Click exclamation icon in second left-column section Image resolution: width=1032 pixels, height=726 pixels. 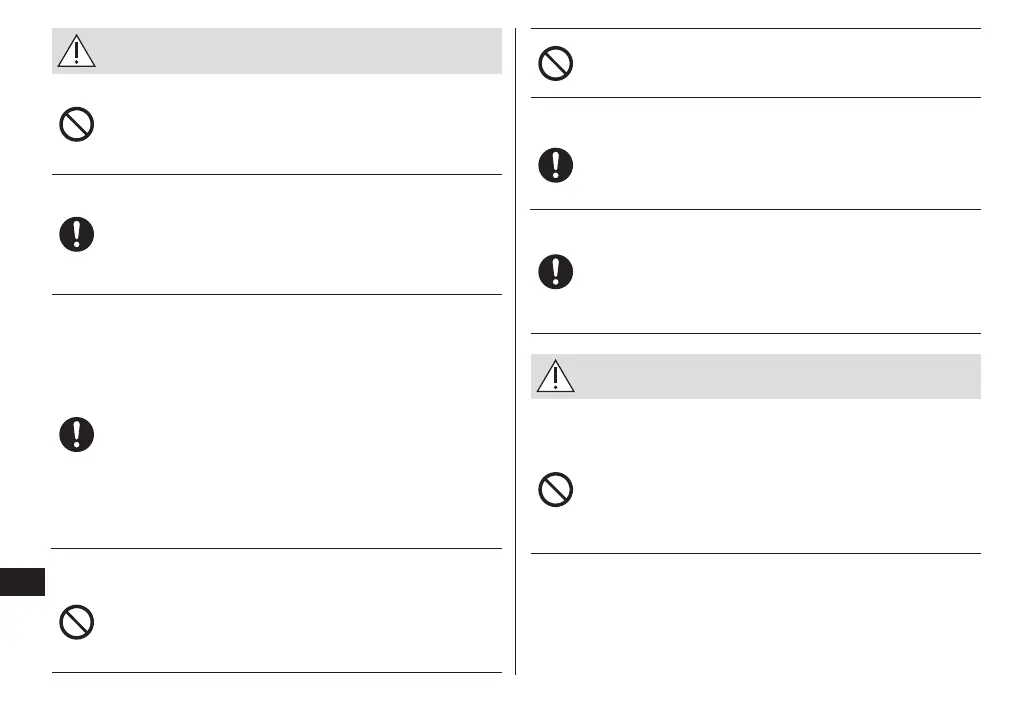click(76, 234)
